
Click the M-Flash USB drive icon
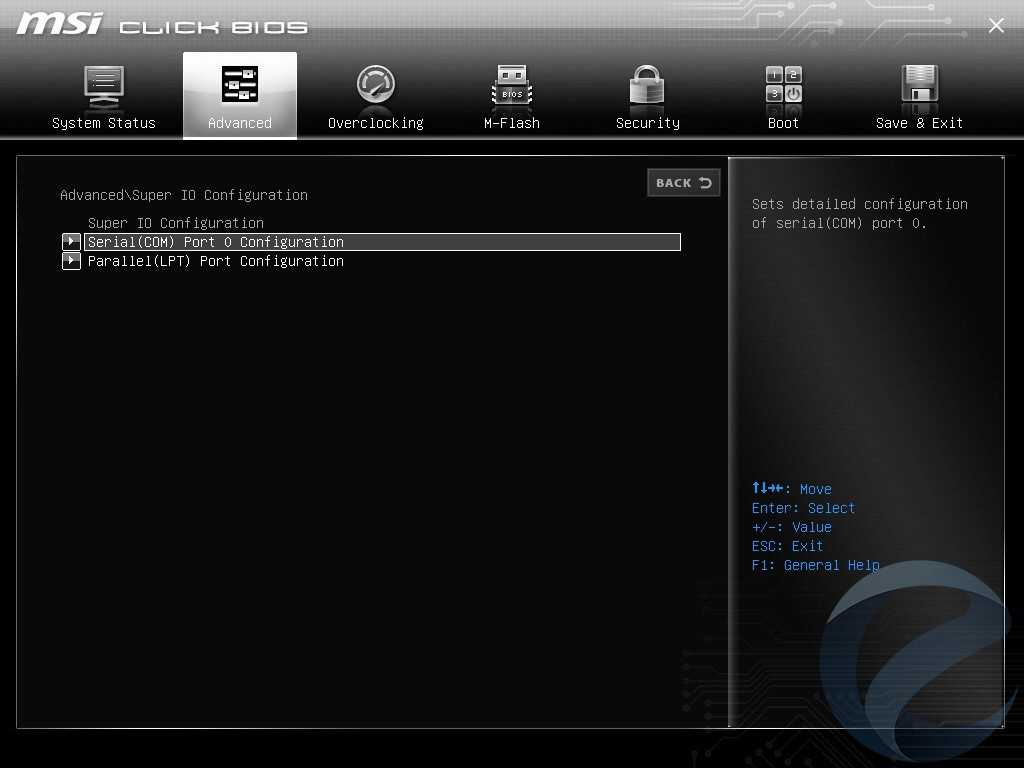512,86
